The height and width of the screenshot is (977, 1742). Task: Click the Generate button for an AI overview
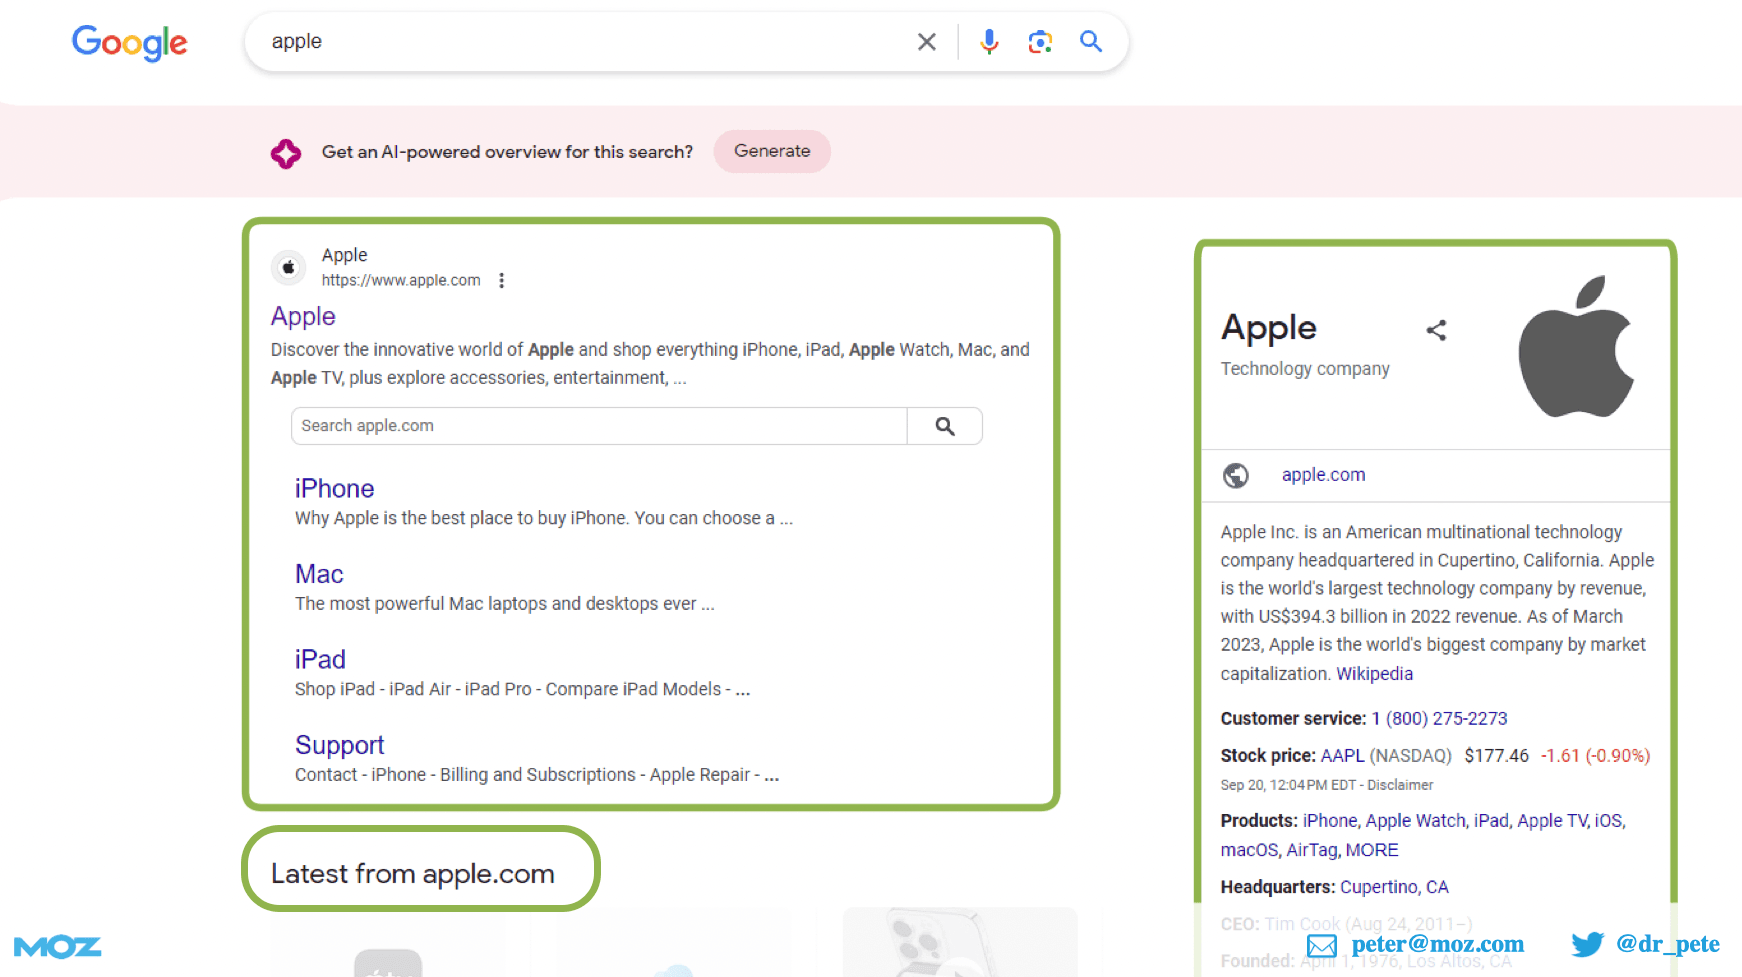coord(771,151)
